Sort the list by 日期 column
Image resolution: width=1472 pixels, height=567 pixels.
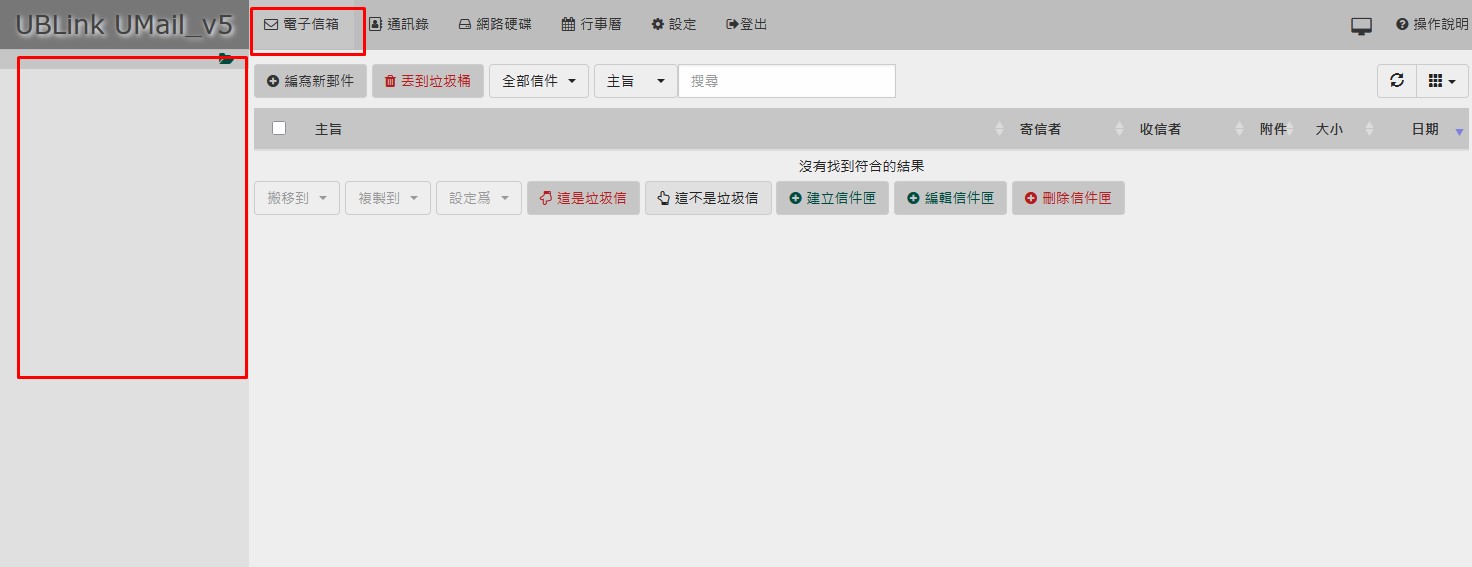[1425, 129]
